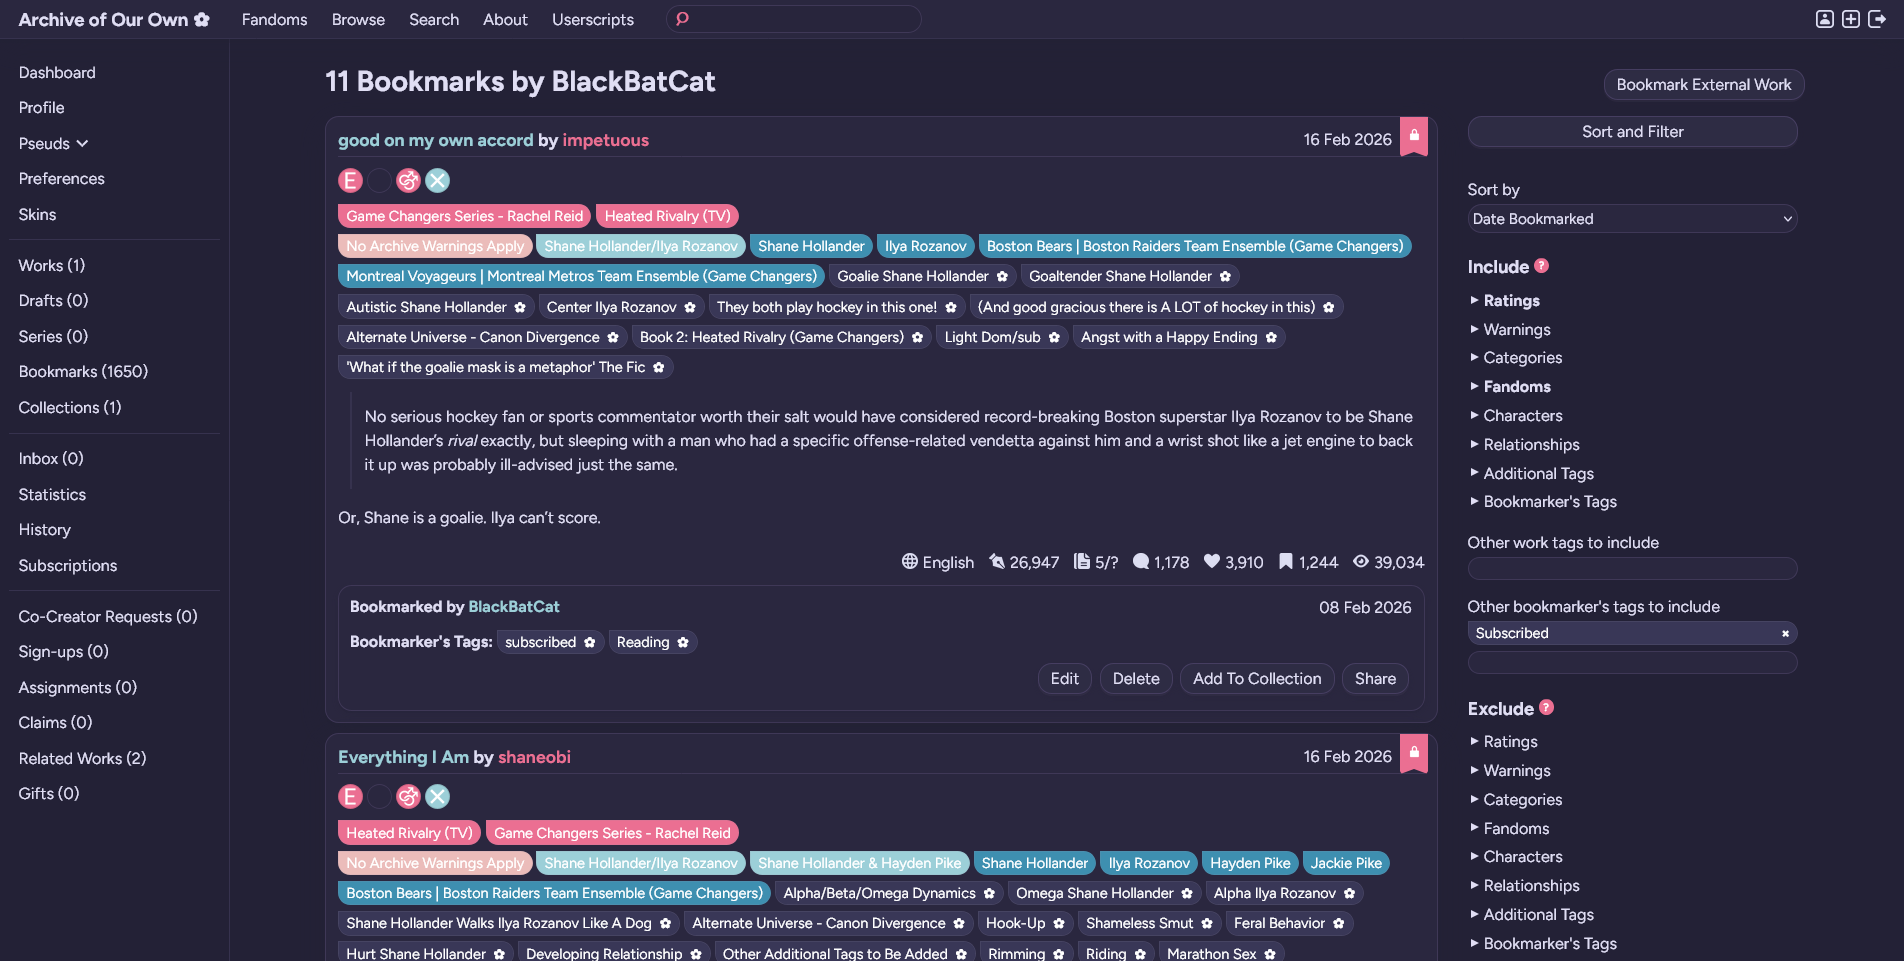
Task: Open Statistics in sidebar
Action: [52, 494]
